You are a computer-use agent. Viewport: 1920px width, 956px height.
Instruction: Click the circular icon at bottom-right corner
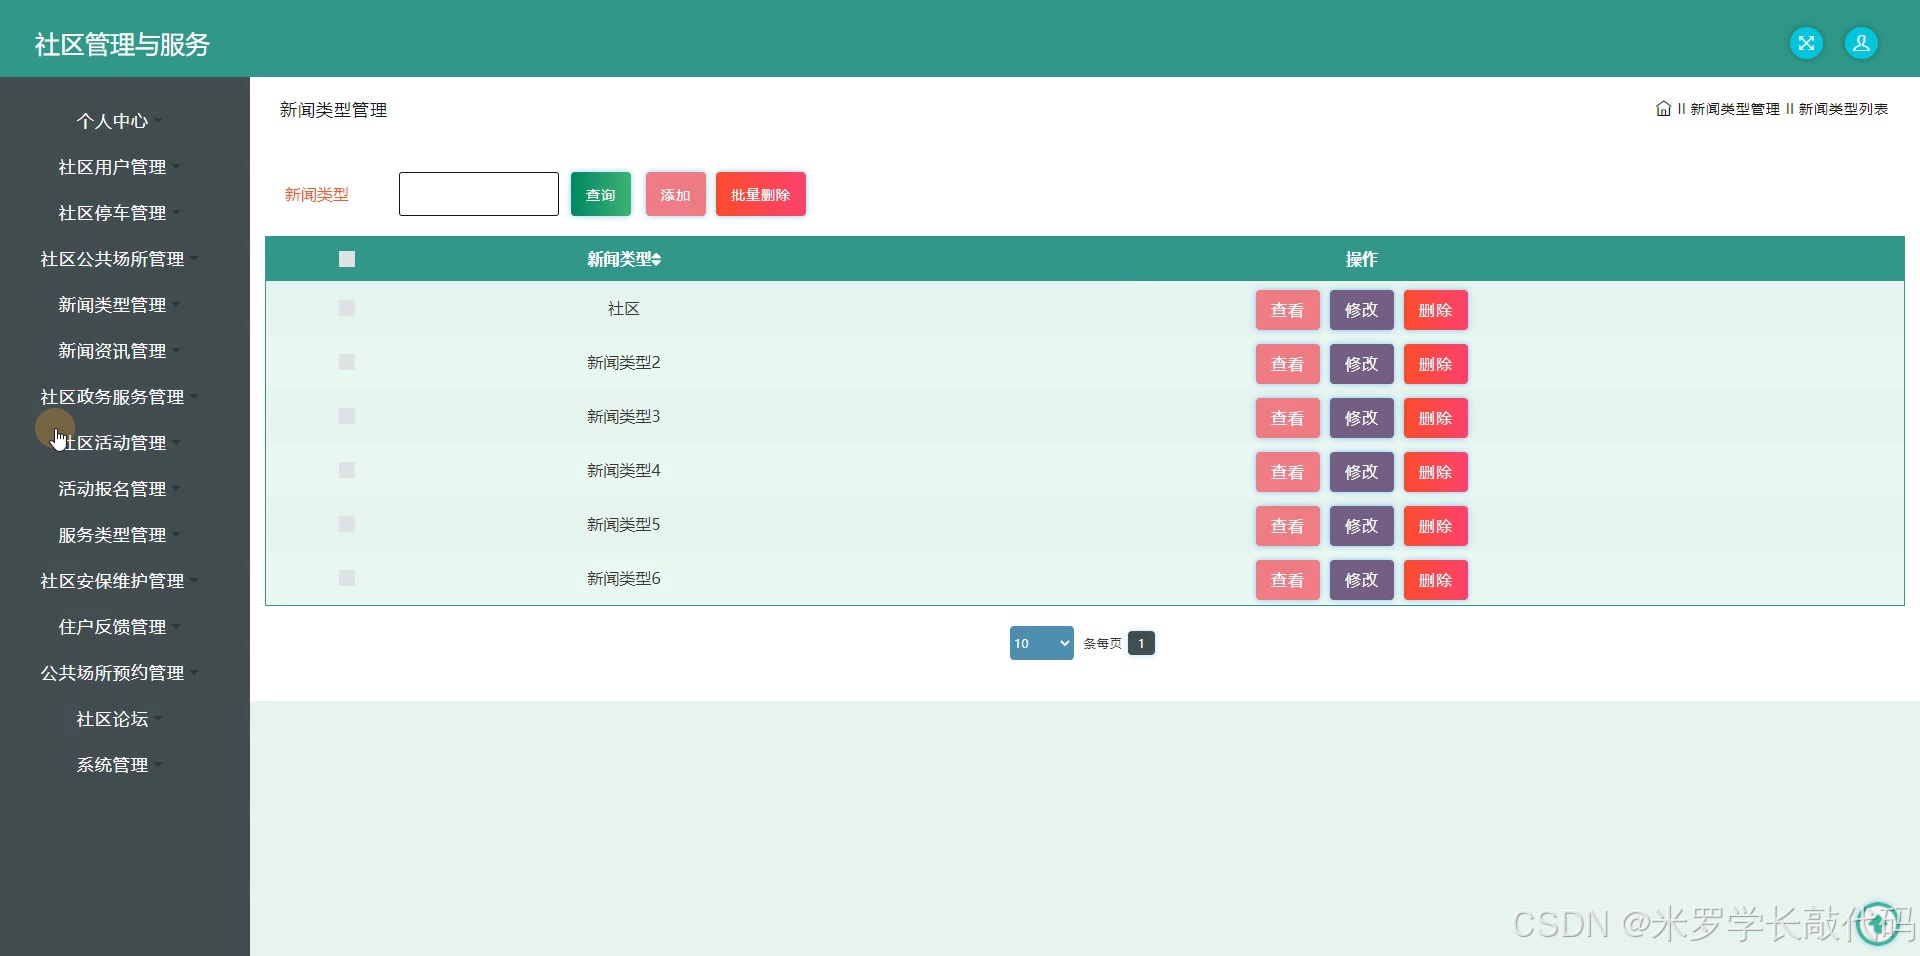click(1877, 923)
